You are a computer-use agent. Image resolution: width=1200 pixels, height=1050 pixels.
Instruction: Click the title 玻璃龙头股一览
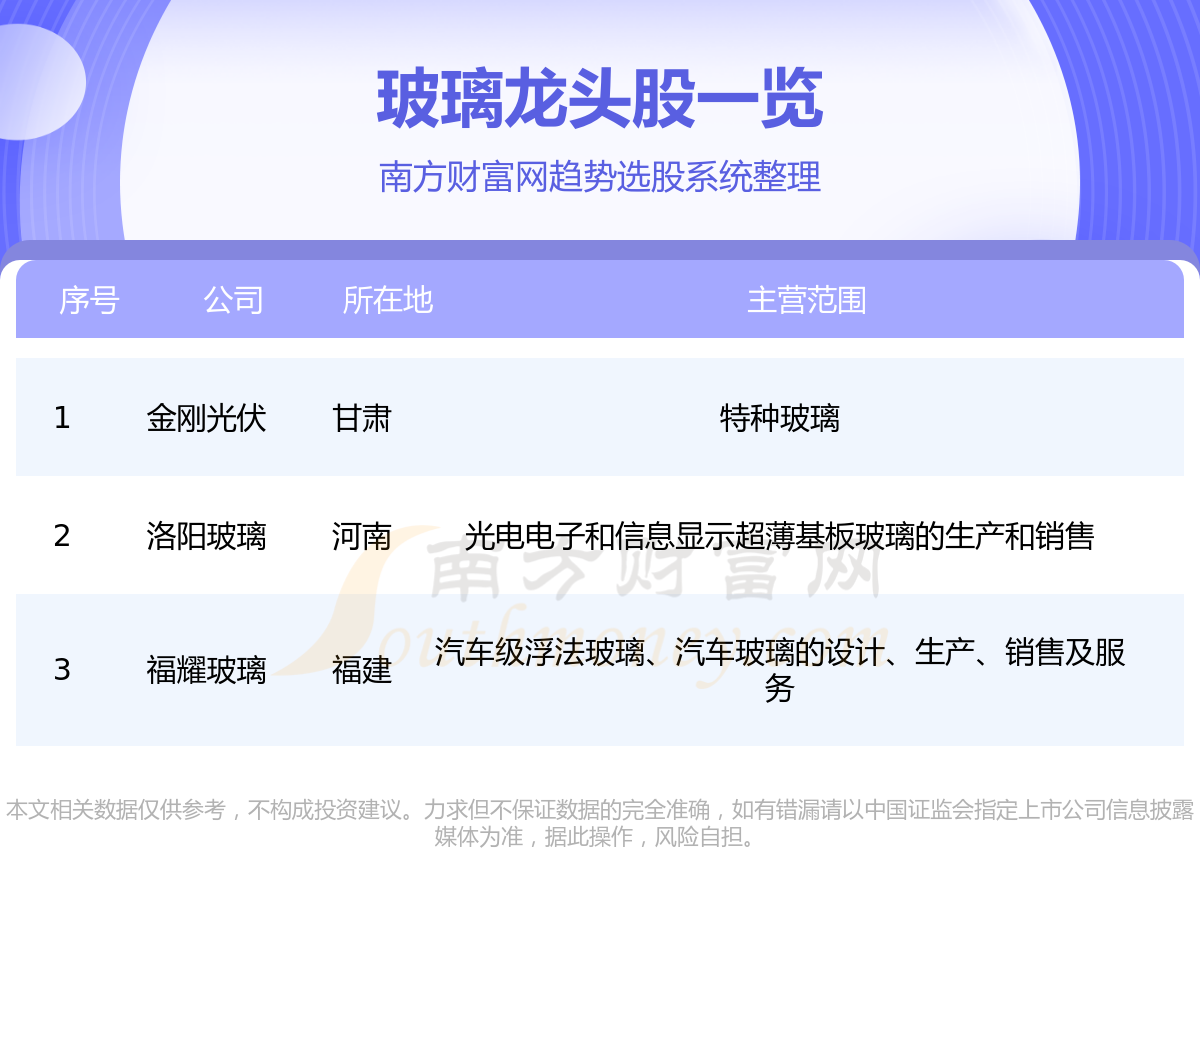pos(600,99)
